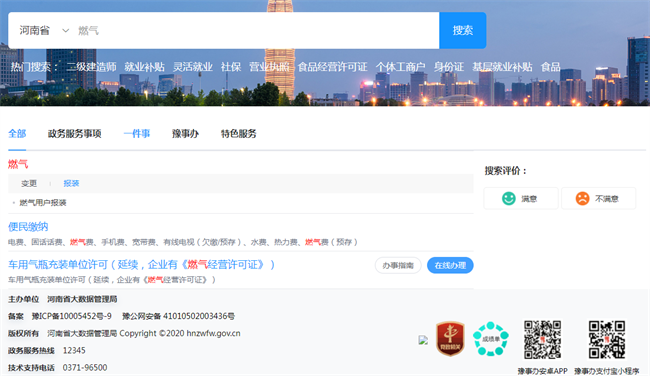Click the hot search term 营业执照
Screen dimensions: 650x376
[x=269, y=67]
